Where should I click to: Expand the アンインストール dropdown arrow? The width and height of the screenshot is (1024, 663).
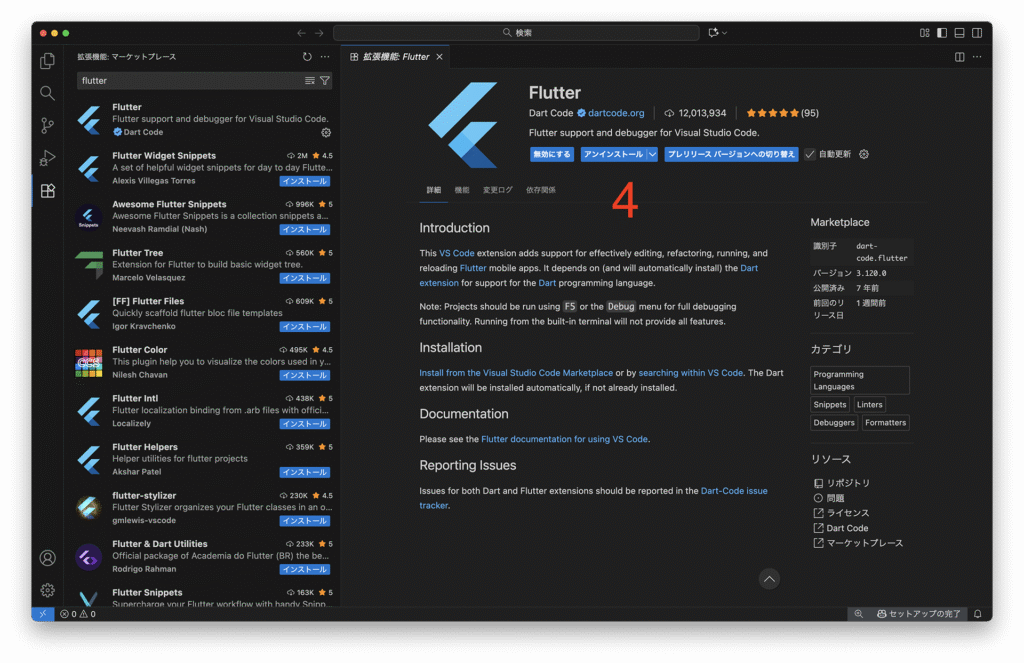click(652, 155)
